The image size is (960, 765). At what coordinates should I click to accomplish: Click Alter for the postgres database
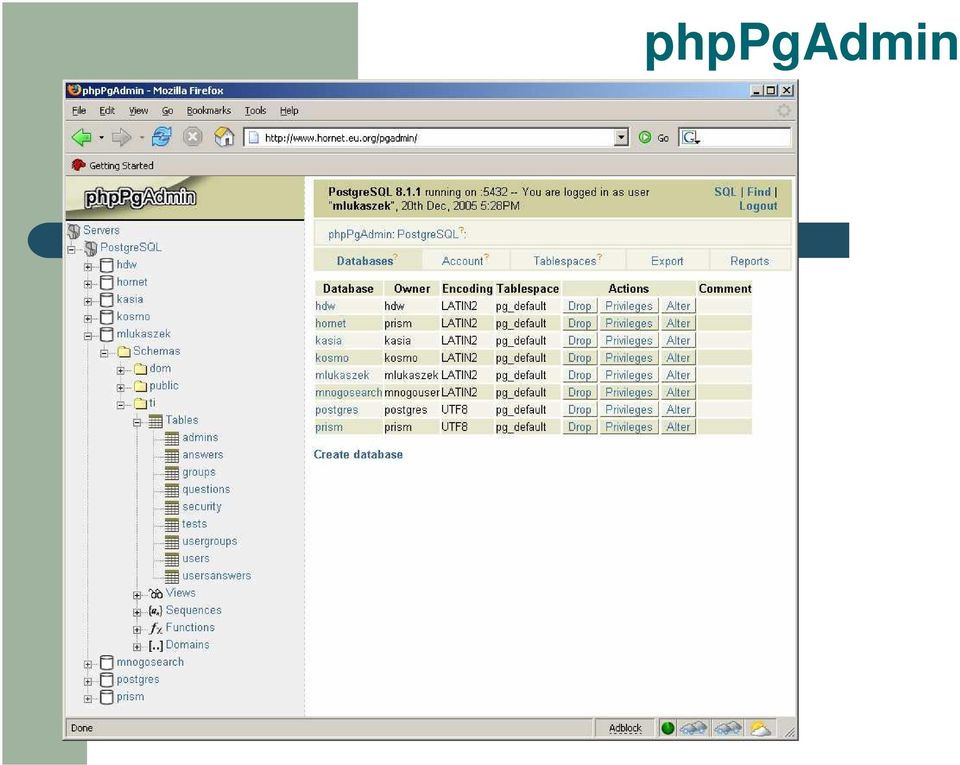point(678,409)
